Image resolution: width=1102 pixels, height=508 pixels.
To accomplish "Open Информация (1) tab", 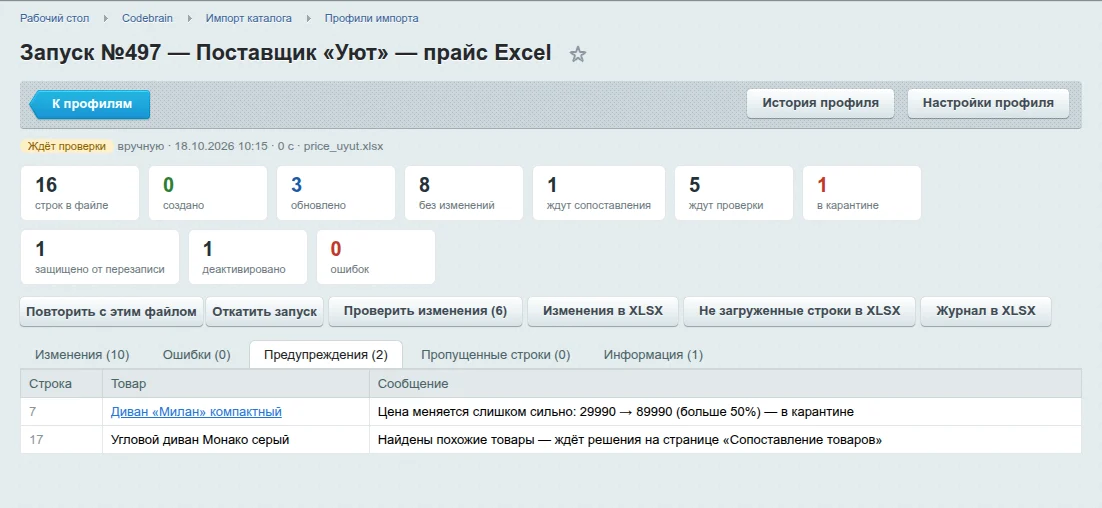I will click(x=653, y=355).
